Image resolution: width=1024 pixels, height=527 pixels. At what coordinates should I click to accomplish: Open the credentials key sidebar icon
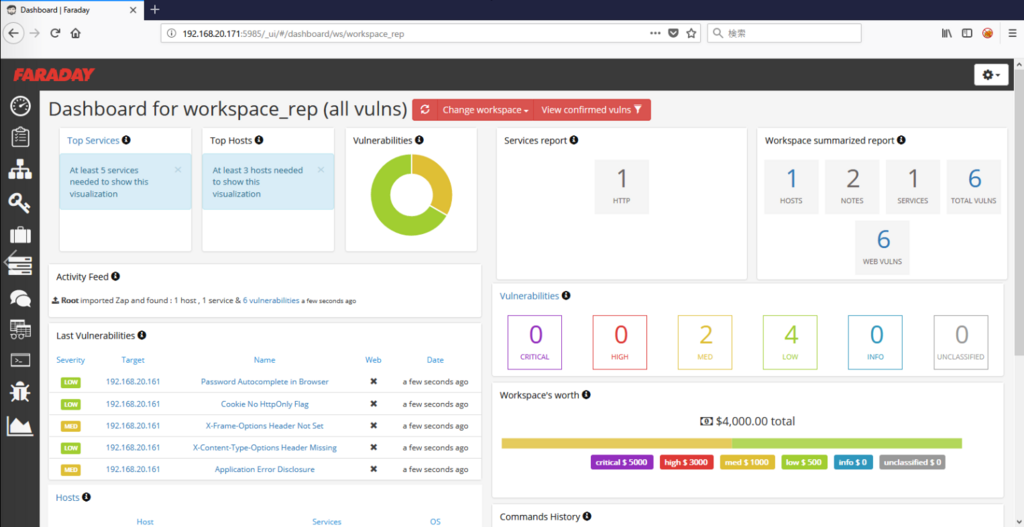pos(20,202)
